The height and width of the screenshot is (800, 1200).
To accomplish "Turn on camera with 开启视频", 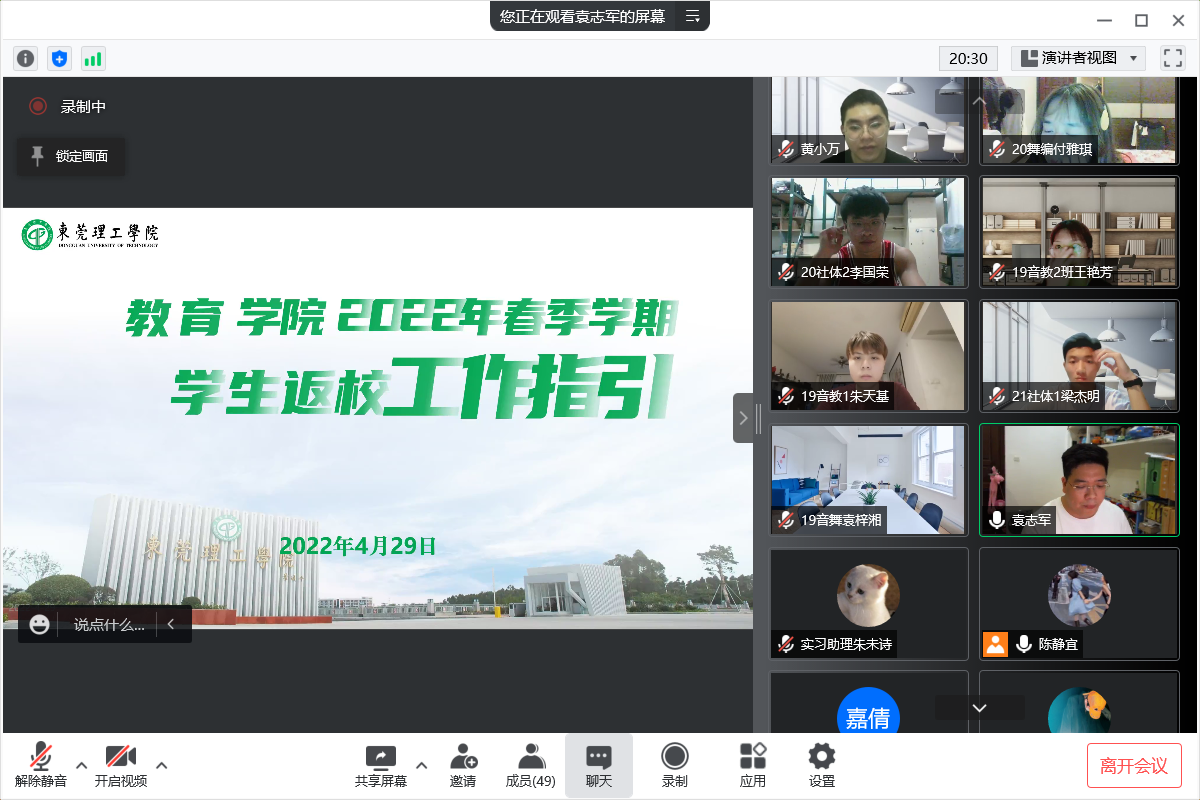I will coord(120,765).
